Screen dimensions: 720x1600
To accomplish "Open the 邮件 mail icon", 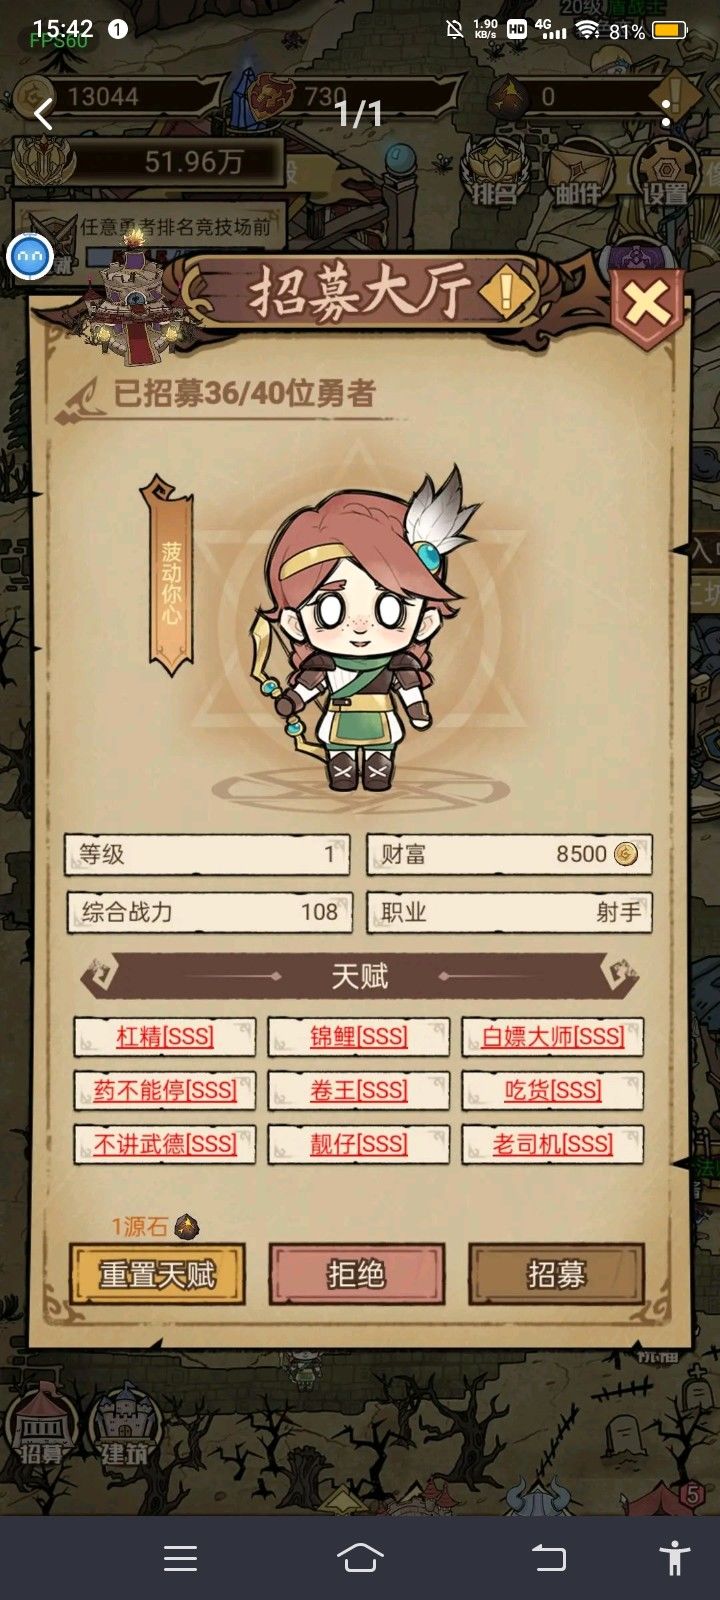I will pos(578,172).
